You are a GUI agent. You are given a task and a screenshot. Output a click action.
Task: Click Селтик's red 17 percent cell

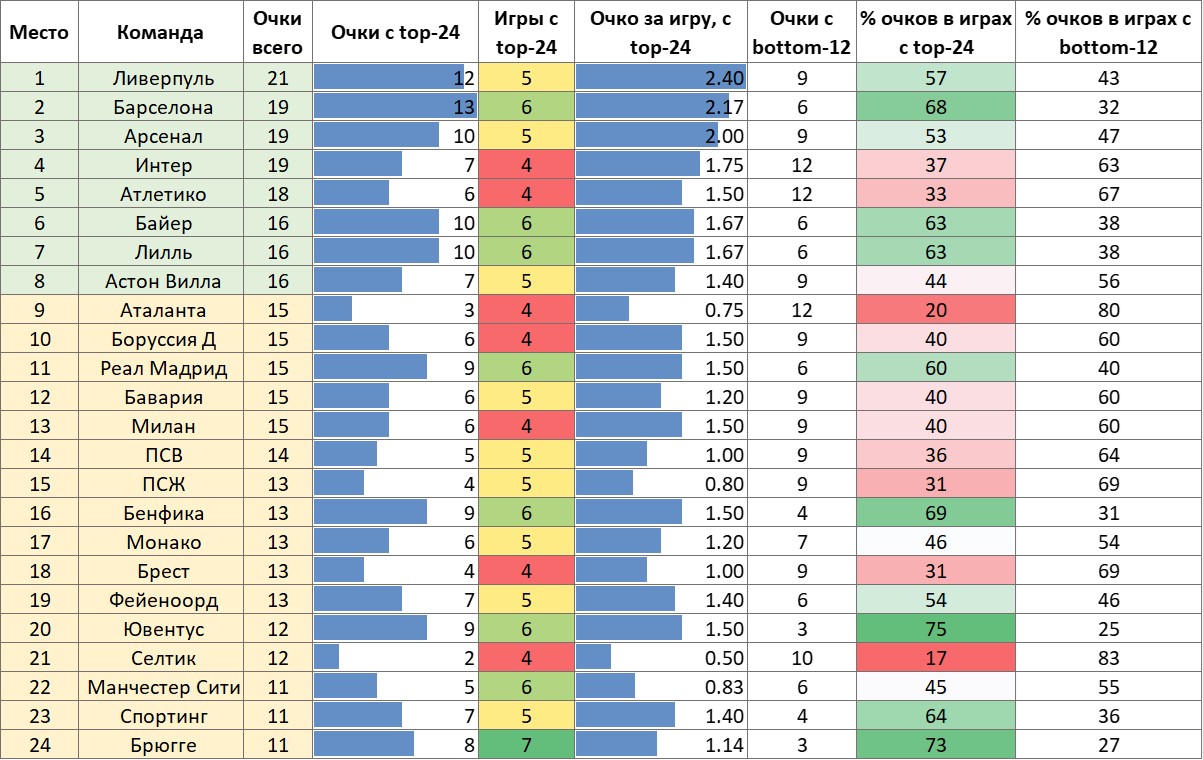click(935, 657)
